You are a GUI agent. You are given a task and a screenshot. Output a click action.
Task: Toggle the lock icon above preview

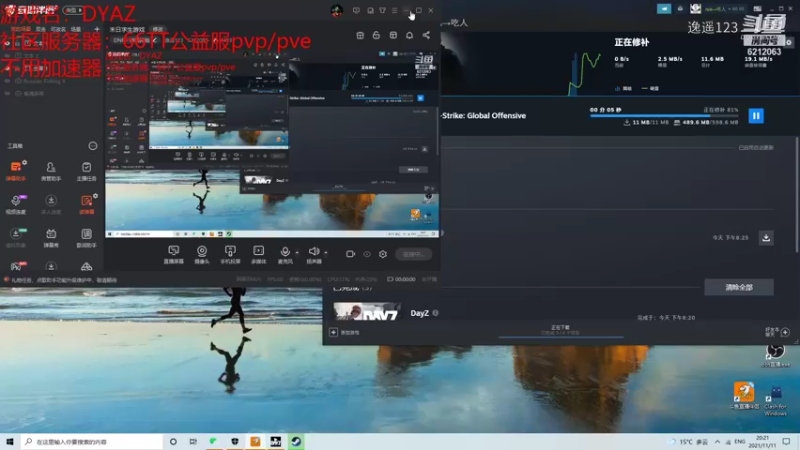(x=376, y=35)
